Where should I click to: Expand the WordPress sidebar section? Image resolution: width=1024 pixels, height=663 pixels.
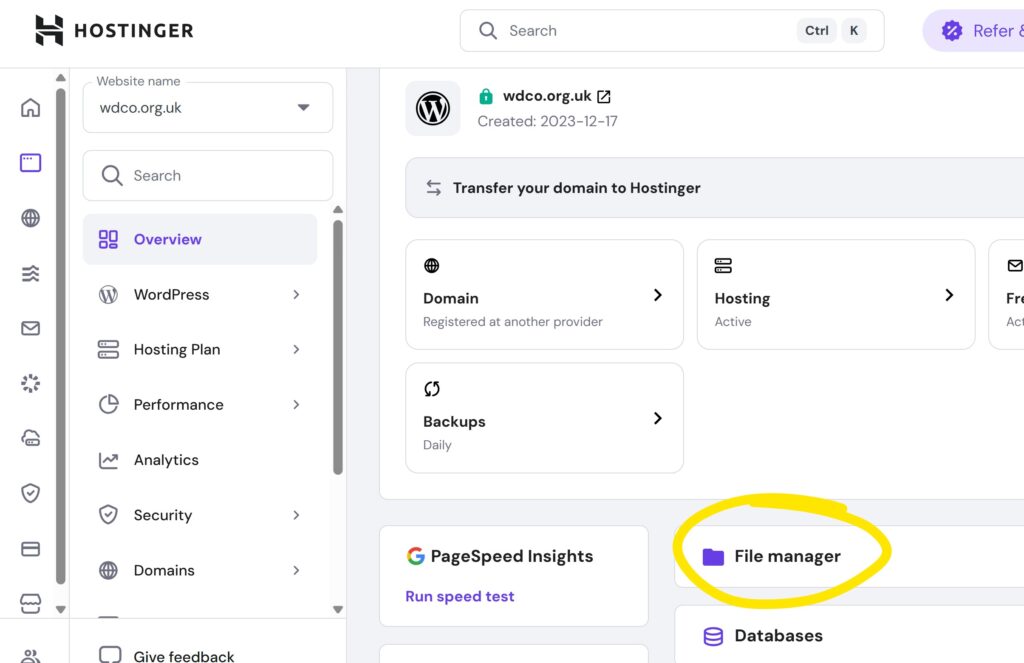[200, 295]
